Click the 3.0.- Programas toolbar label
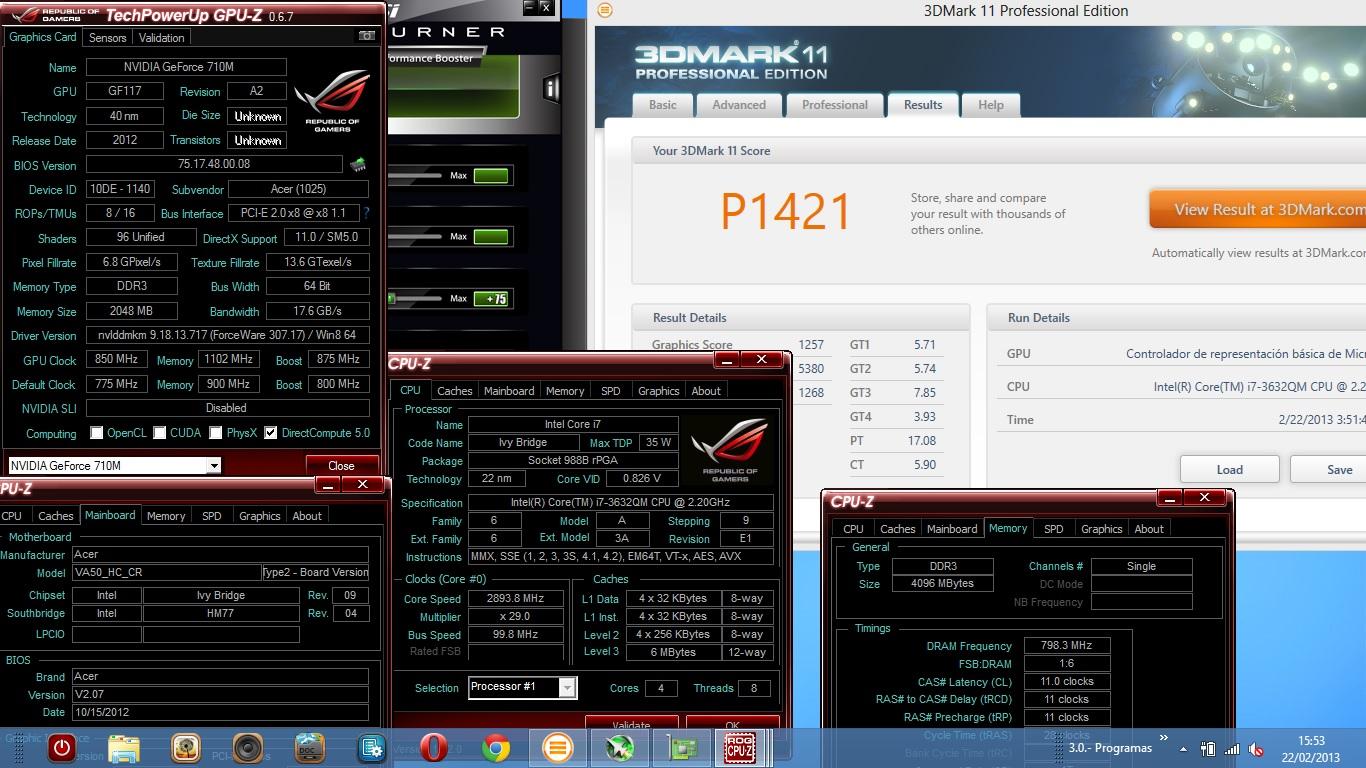 pyautogui.click(x=1110, y=748)
